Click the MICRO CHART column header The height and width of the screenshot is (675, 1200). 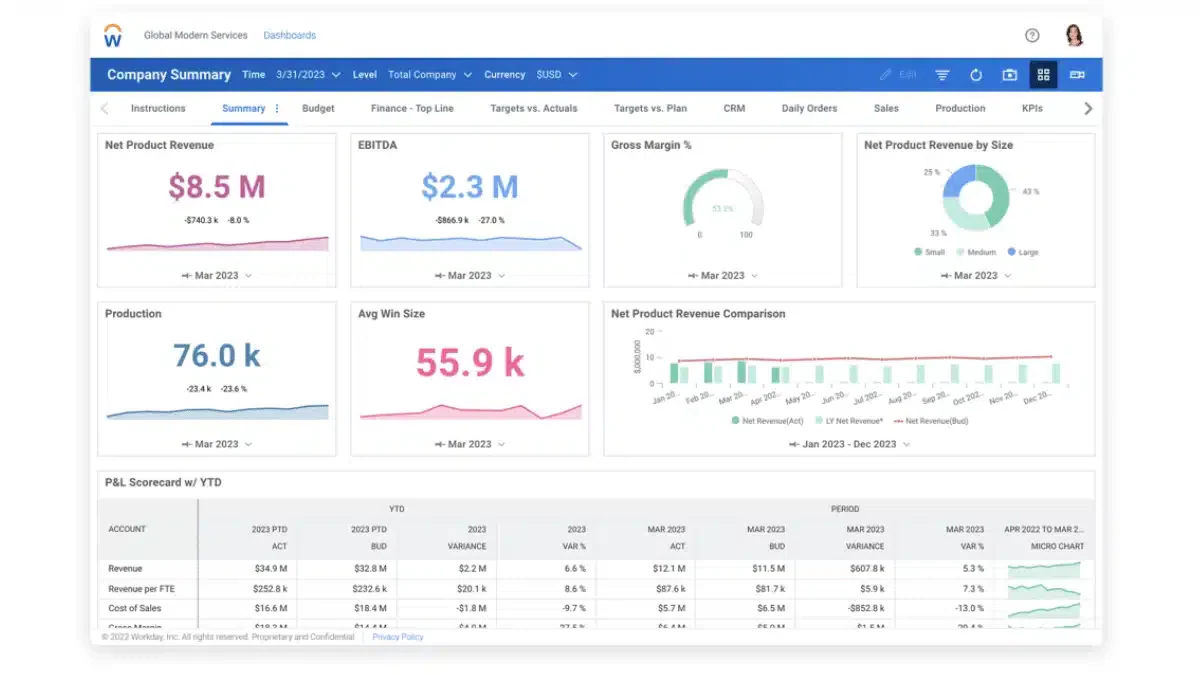[x=1057, y=547]
